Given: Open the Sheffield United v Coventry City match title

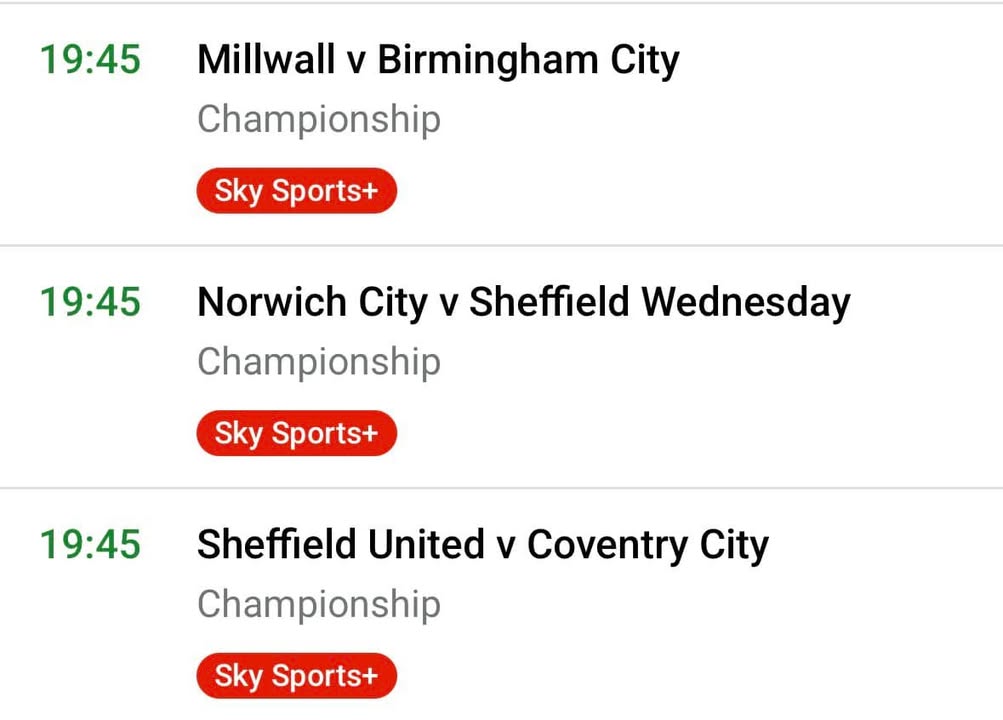Looking at the screenshot, I should (483, 545).
